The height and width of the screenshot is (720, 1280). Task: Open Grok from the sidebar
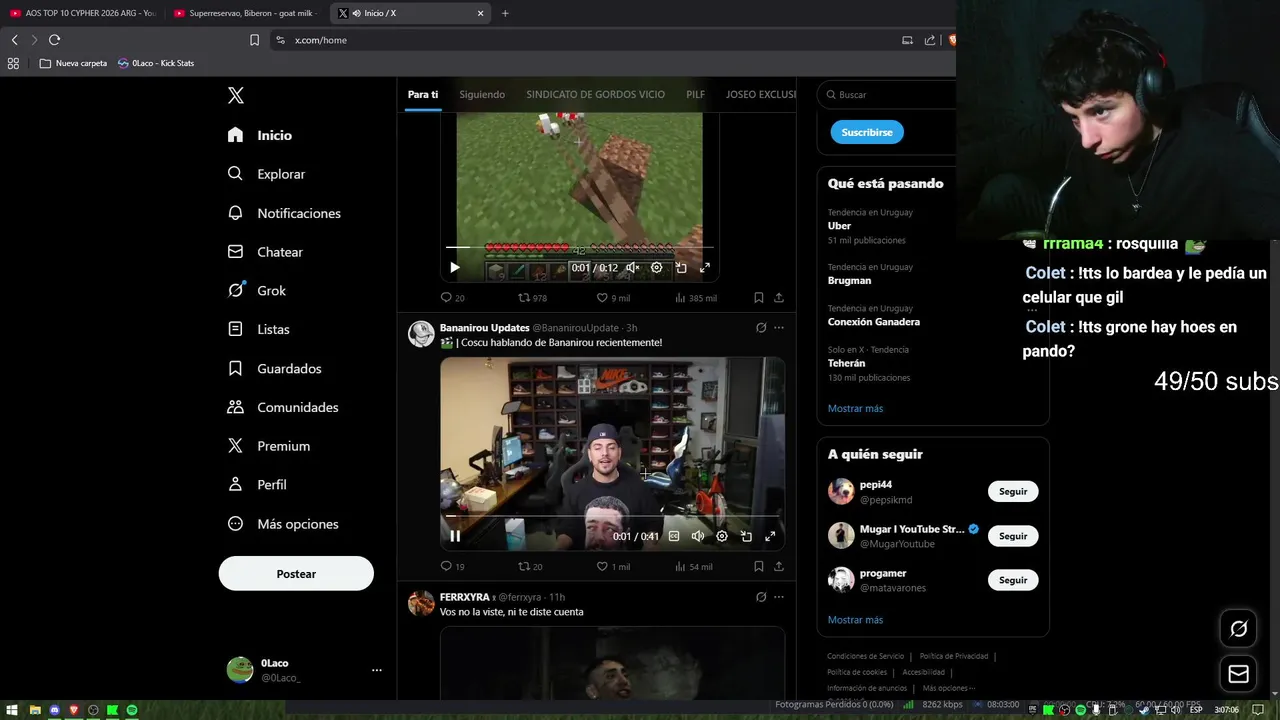(256, 290)
